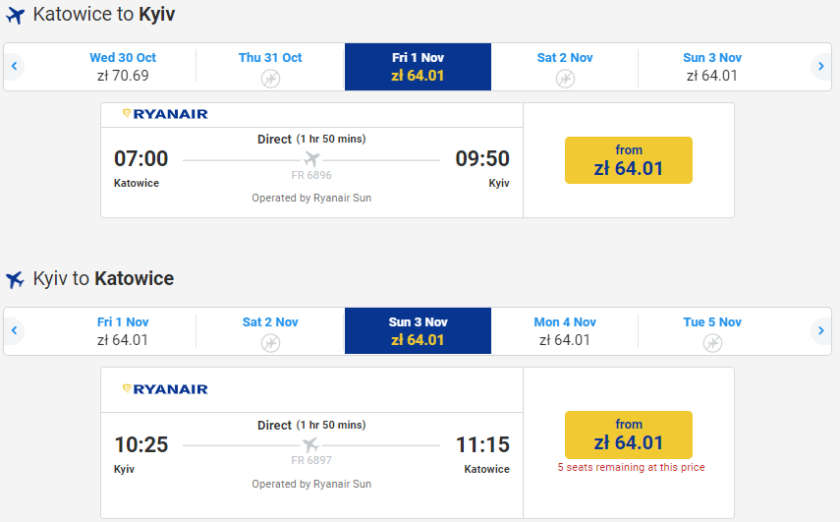Click the no-flight icon under Tue 5 Nov
Image resolution: width=840 pixels, height=522 pixels.
click(712, 343)
